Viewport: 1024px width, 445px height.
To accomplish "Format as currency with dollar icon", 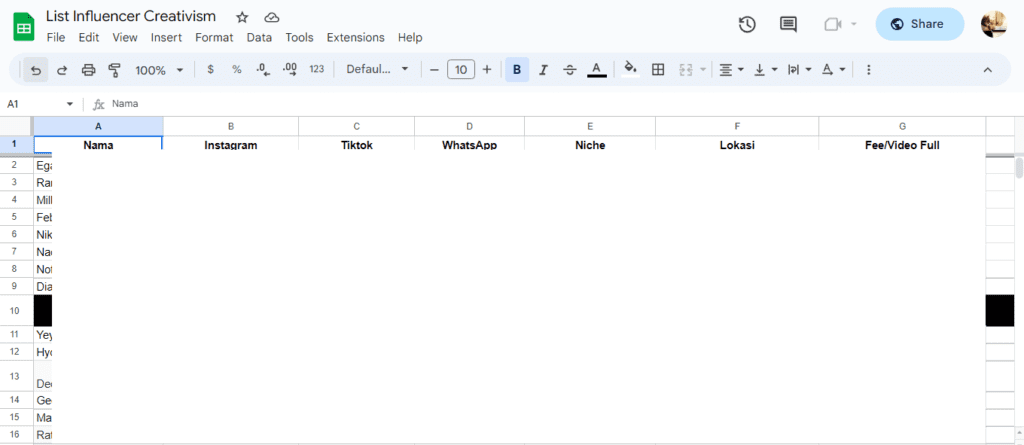I will tap(210, 70).
